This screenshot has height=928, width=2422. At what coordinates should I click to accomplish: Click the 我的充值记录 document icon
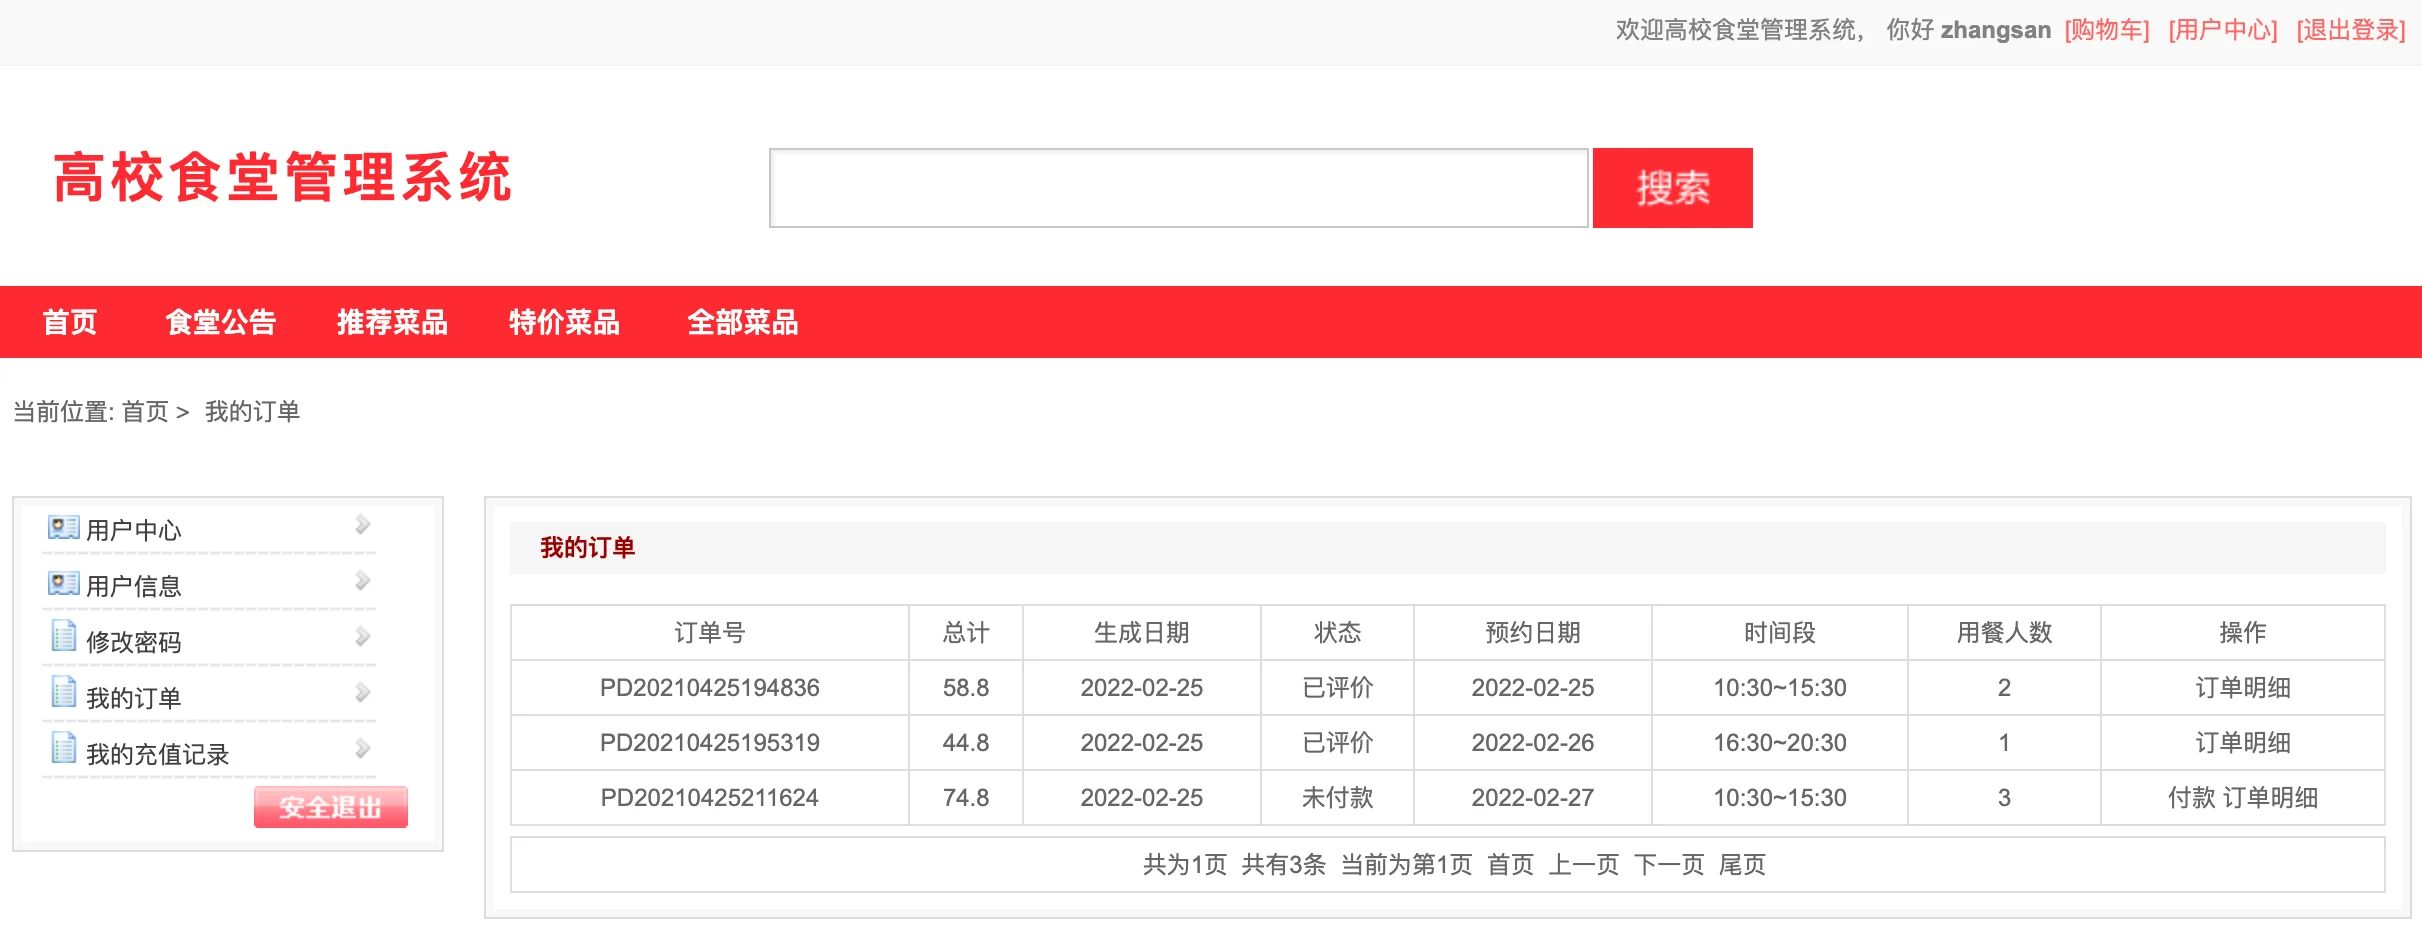coord(62,749)
